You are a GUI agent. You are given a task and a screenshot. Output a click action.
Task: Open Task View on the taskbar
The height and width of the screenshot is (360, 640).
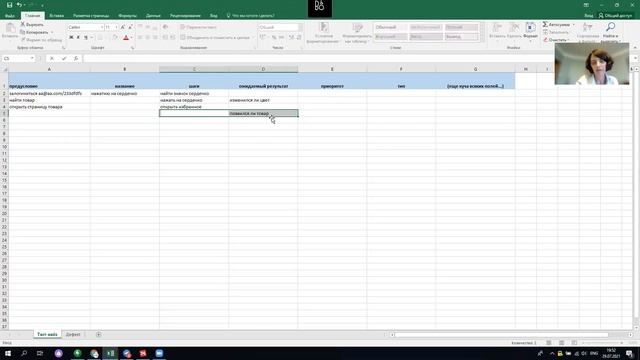[x=40, y=353]
